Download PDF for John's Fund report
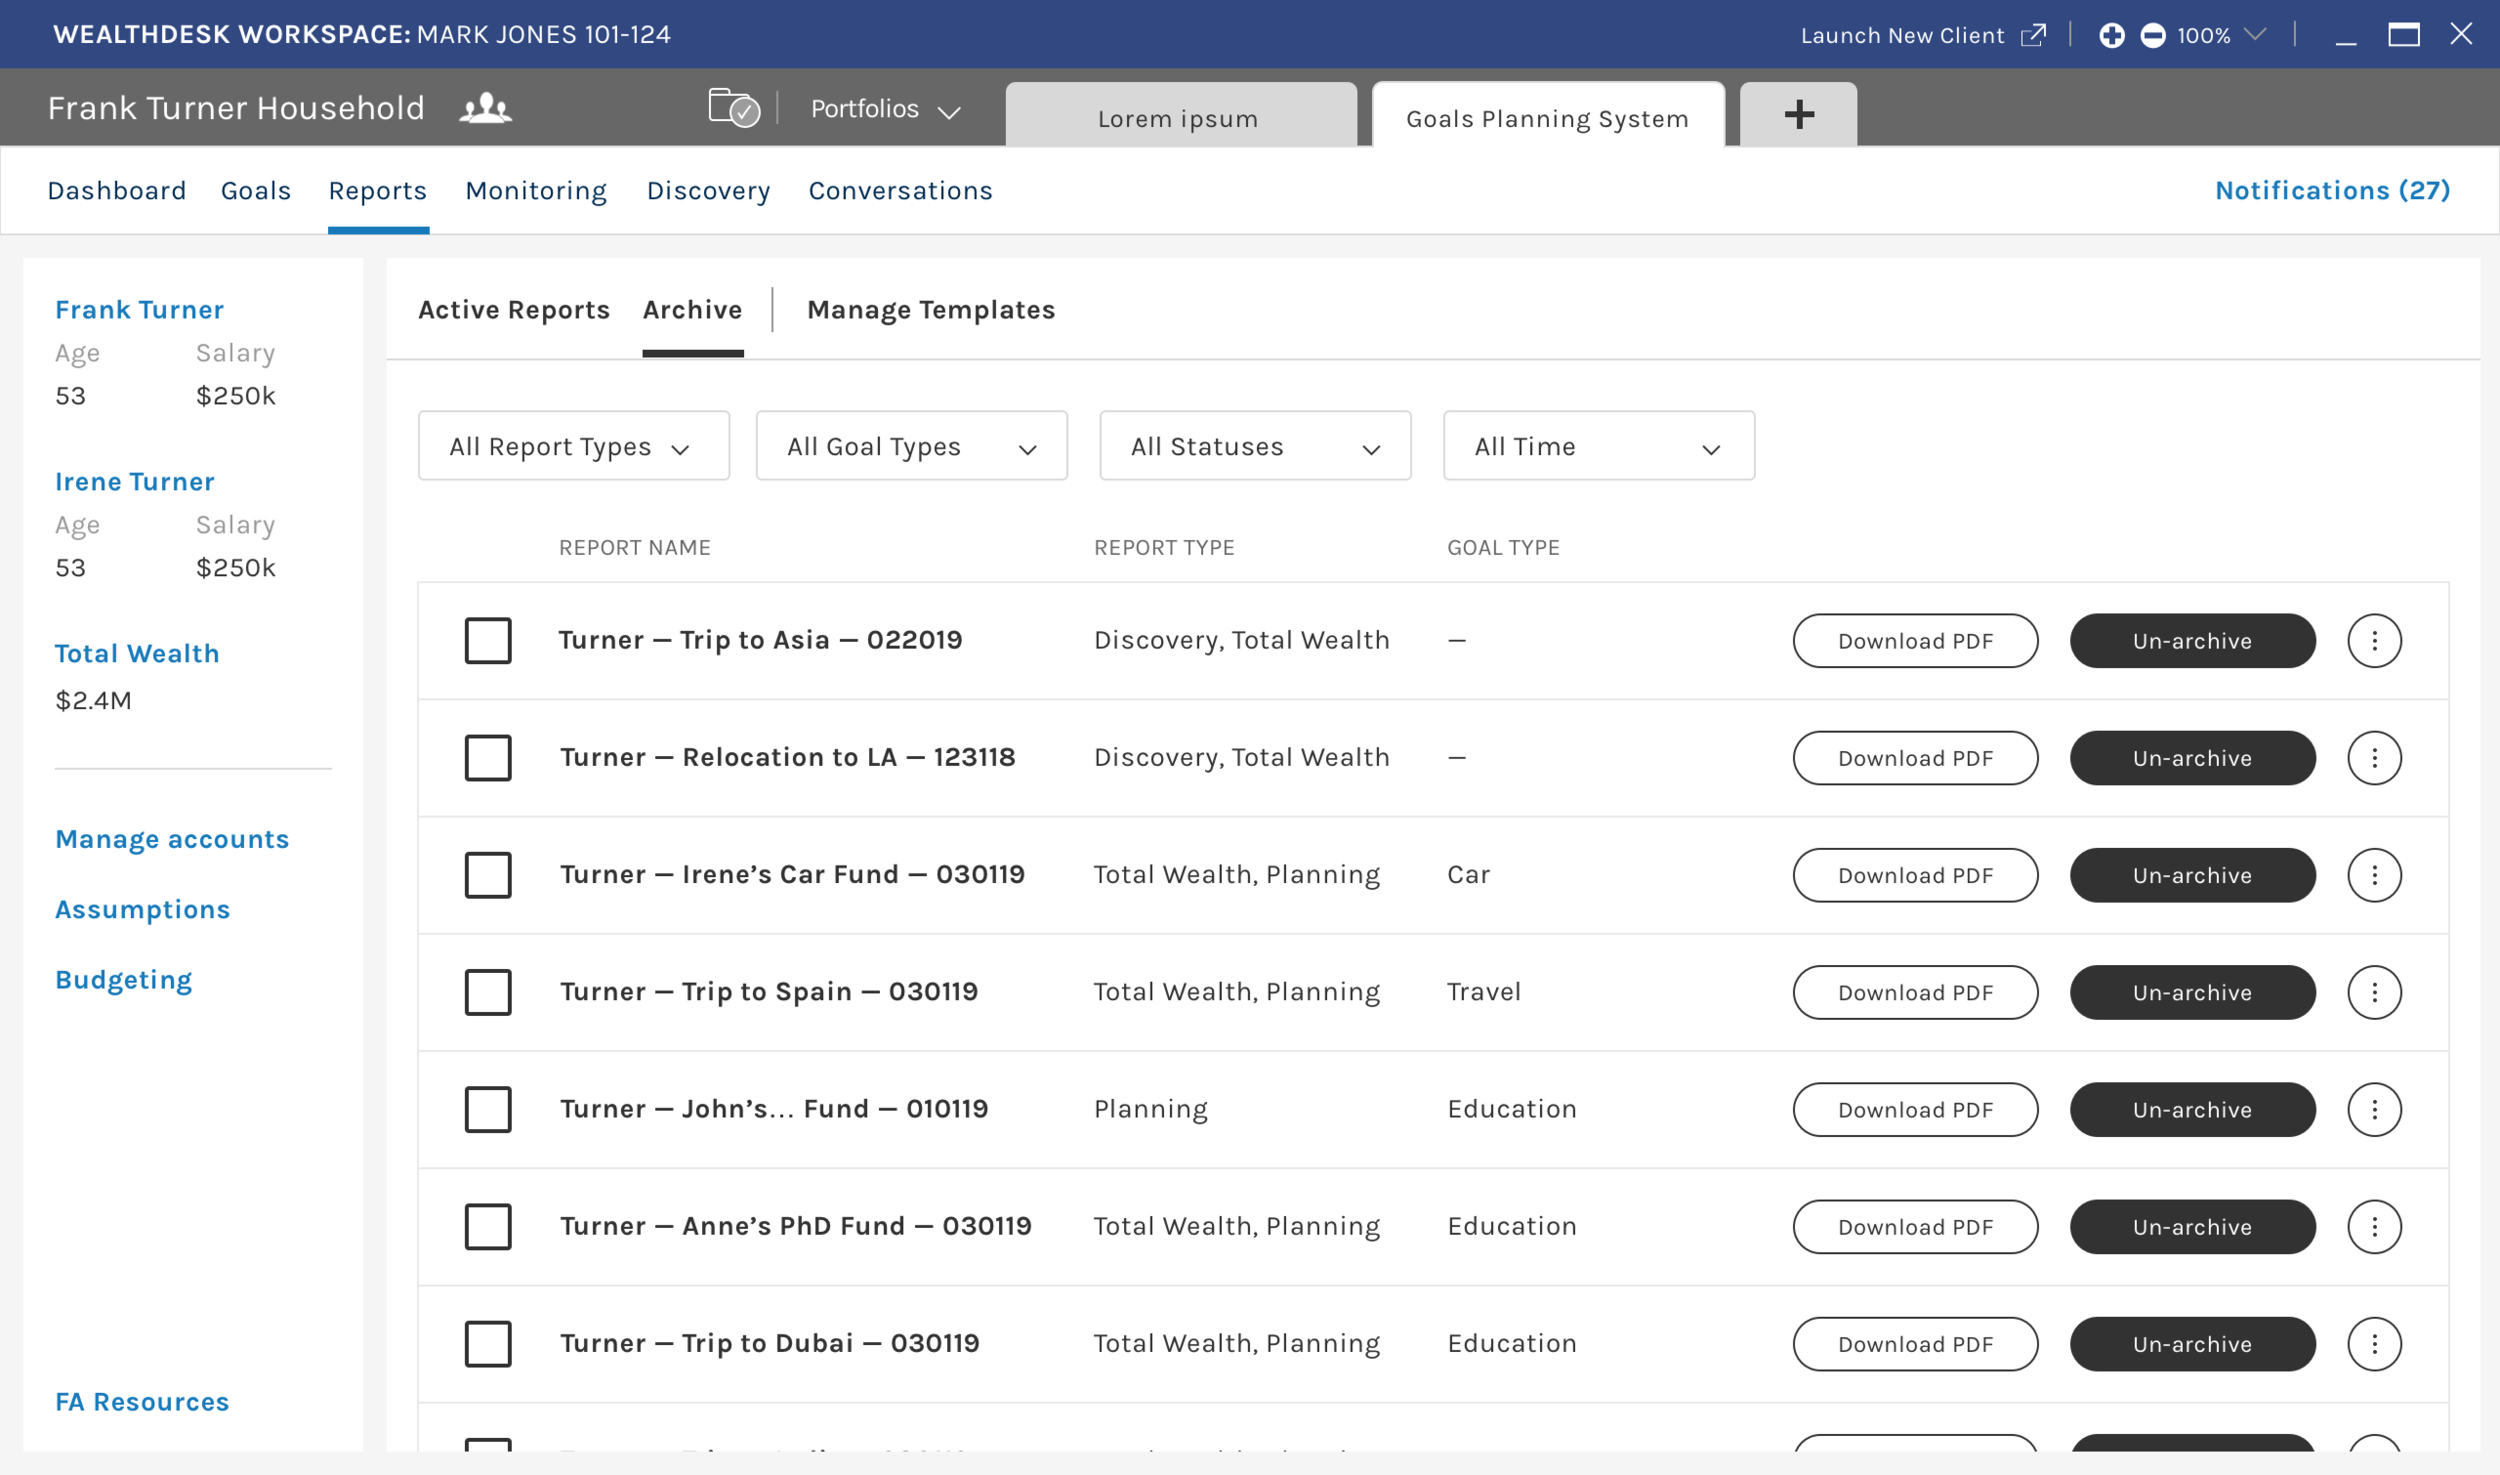Screen dimensions: 2500x1475 pyautogui.click(x=1914, y=1110)
